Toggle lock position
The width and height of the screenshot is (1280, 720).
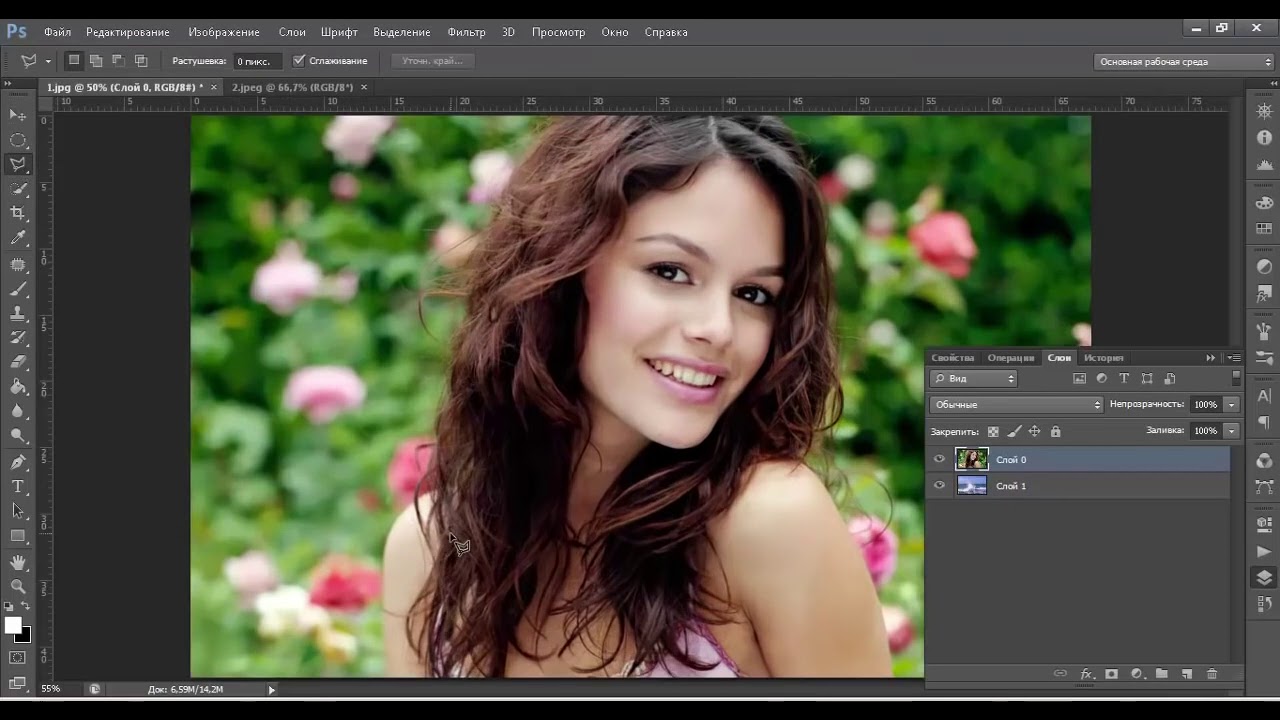click(x=1035, y=432)
